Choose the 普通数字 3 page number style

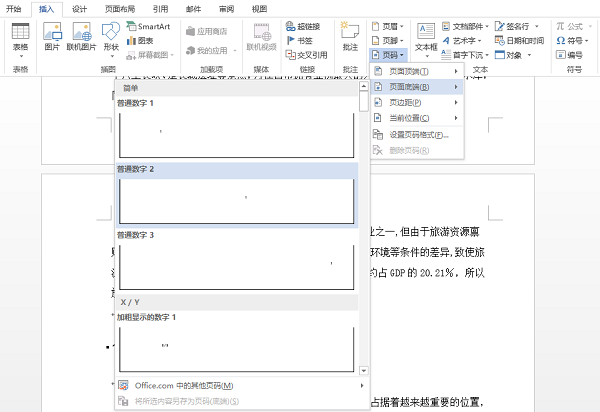237,261
